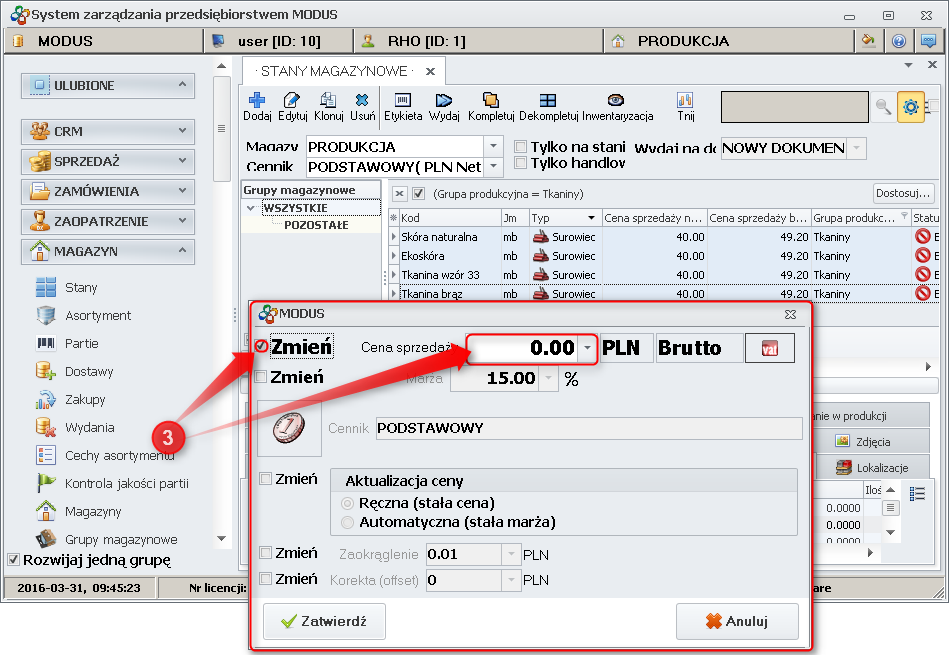Switch to the STANY MAGAZYNOWE tab
This screenshot has height=655, width=949.
333,71
